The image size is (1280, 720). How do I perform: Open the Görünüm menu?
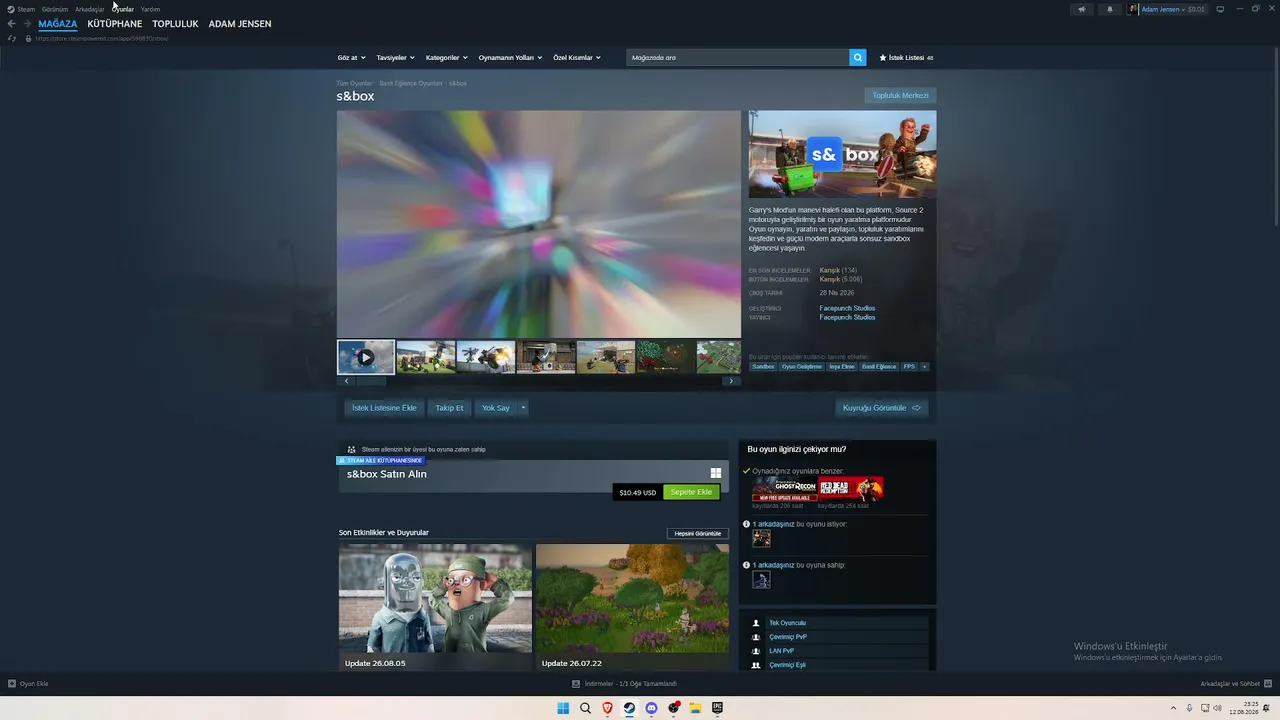[x=55, y=9]
